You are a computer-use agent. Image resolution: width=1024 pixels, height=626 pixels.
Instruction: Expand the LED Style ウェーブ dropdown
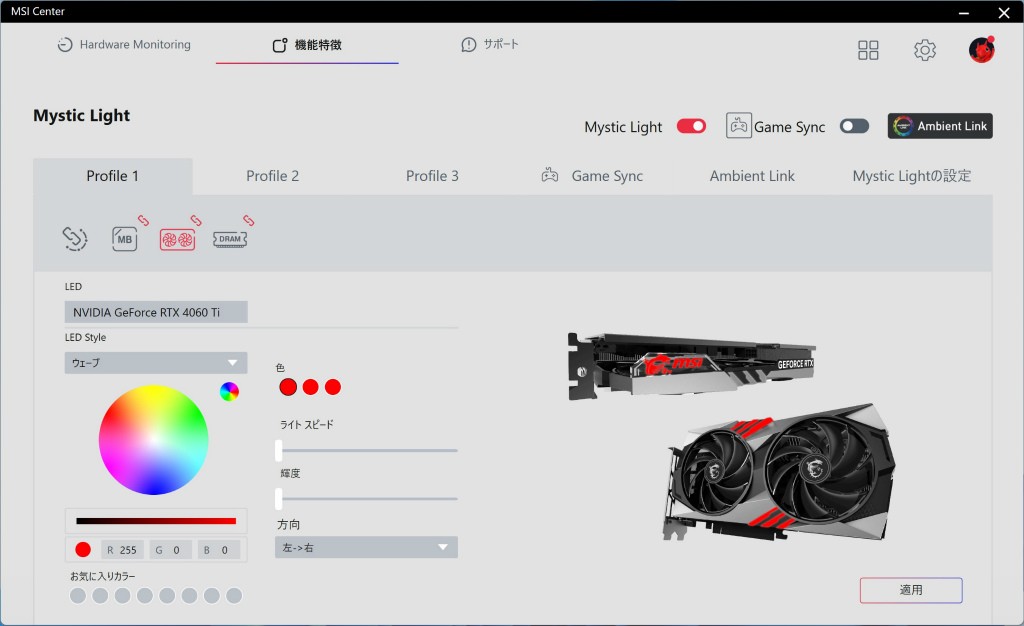[x=156, y=363]
